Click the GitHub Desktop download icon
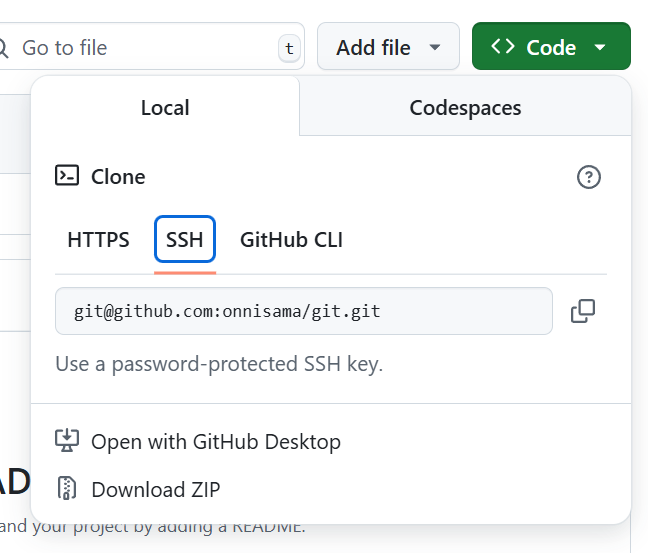 67,441
